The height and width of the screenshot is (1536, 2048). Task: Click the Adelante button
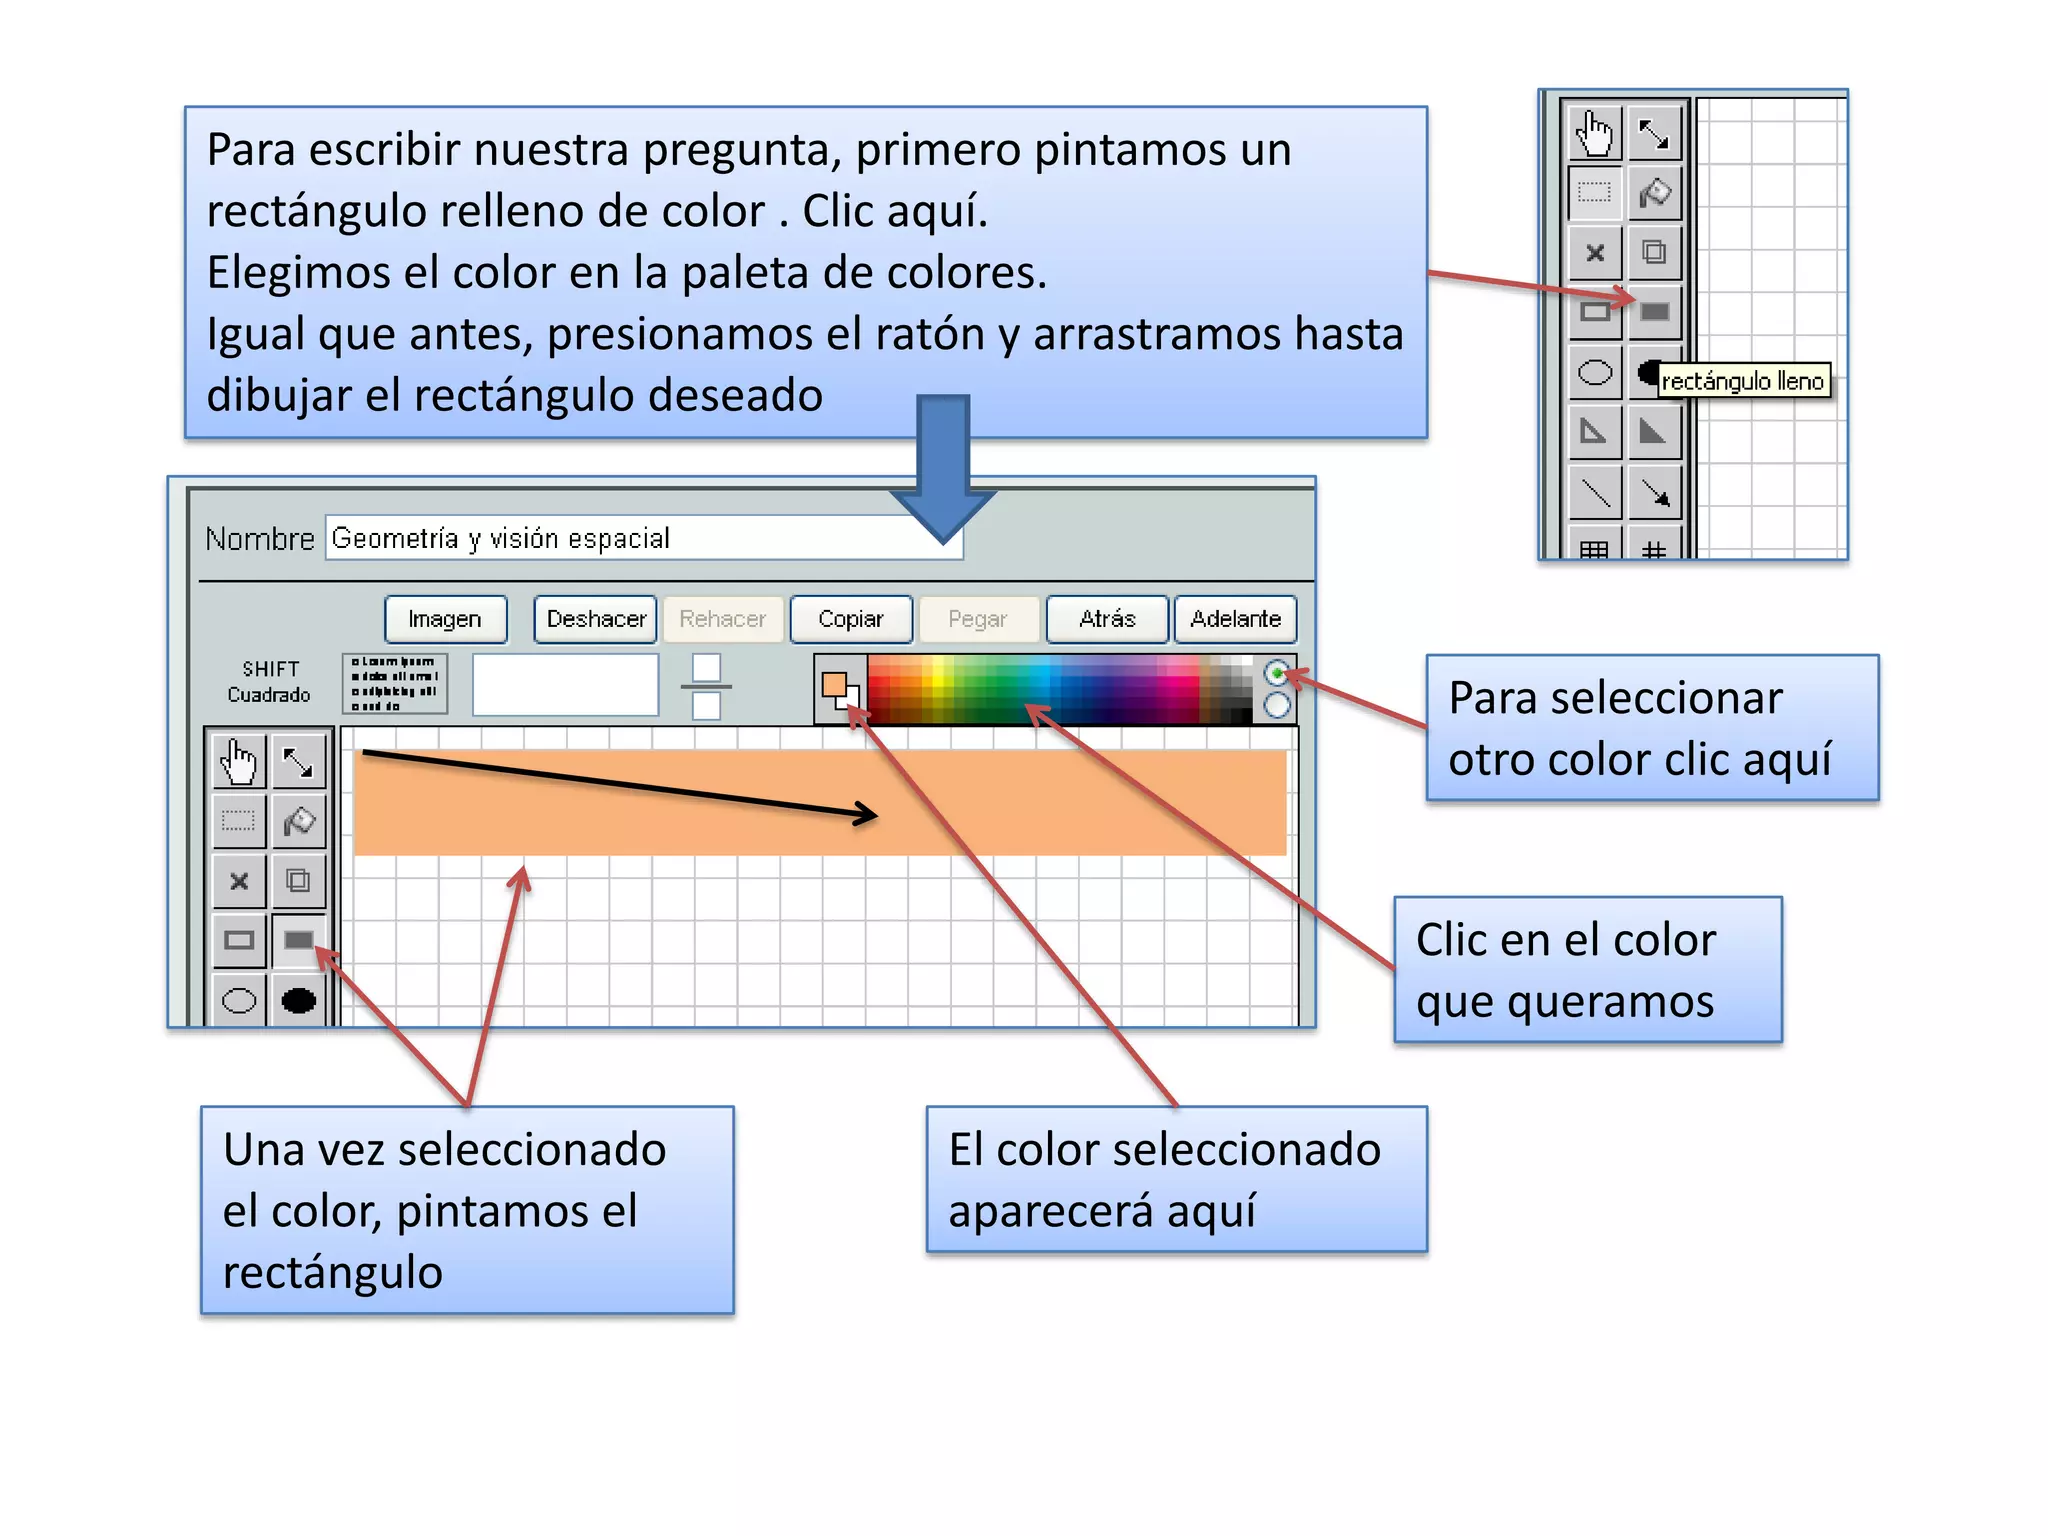pos(1236,619)
